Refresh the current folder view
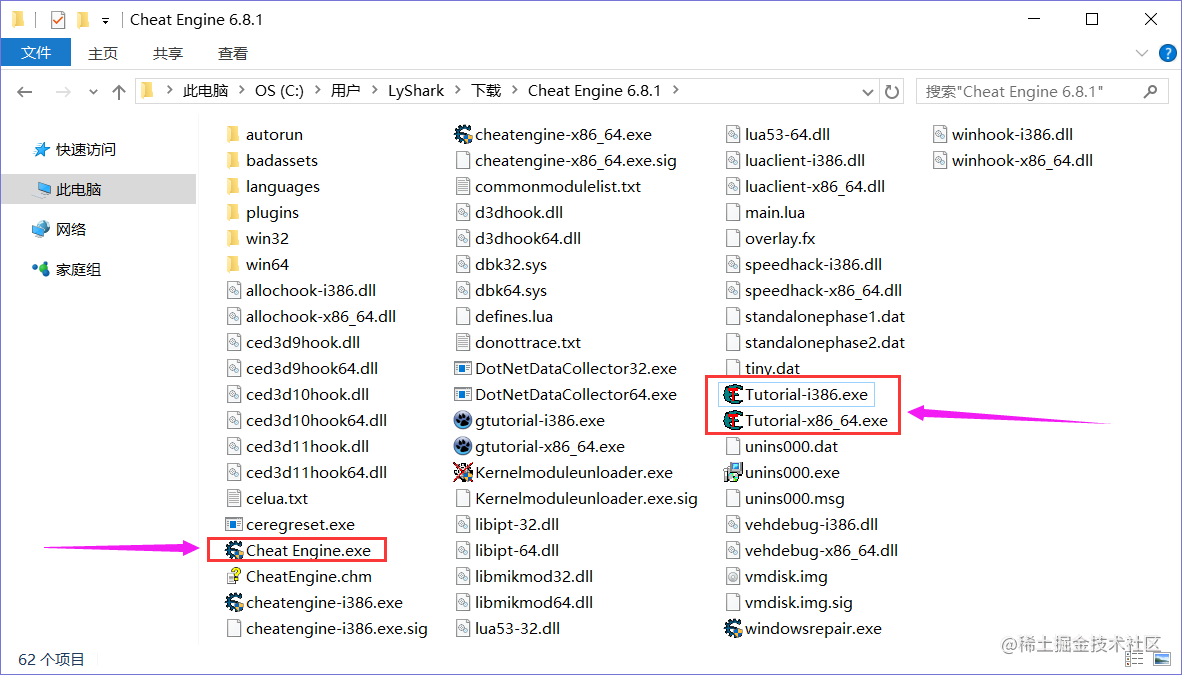Screen dimensions: 1182x675 892,91
